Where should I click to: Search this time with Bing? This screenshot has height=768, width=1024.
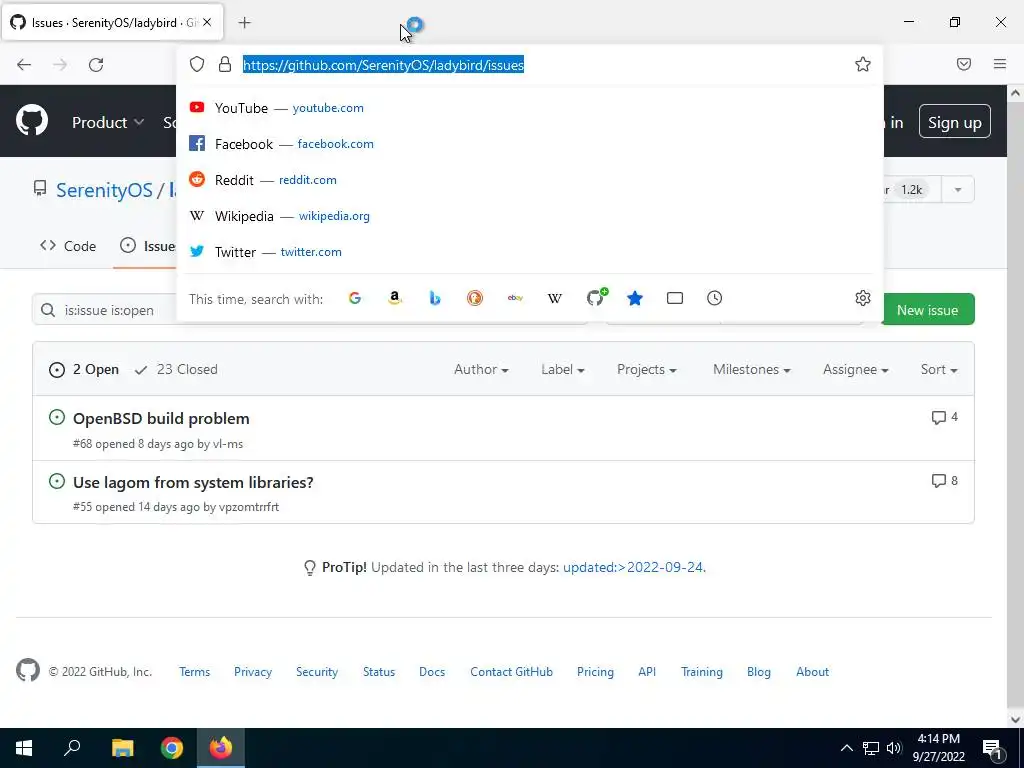pos(435,298)
